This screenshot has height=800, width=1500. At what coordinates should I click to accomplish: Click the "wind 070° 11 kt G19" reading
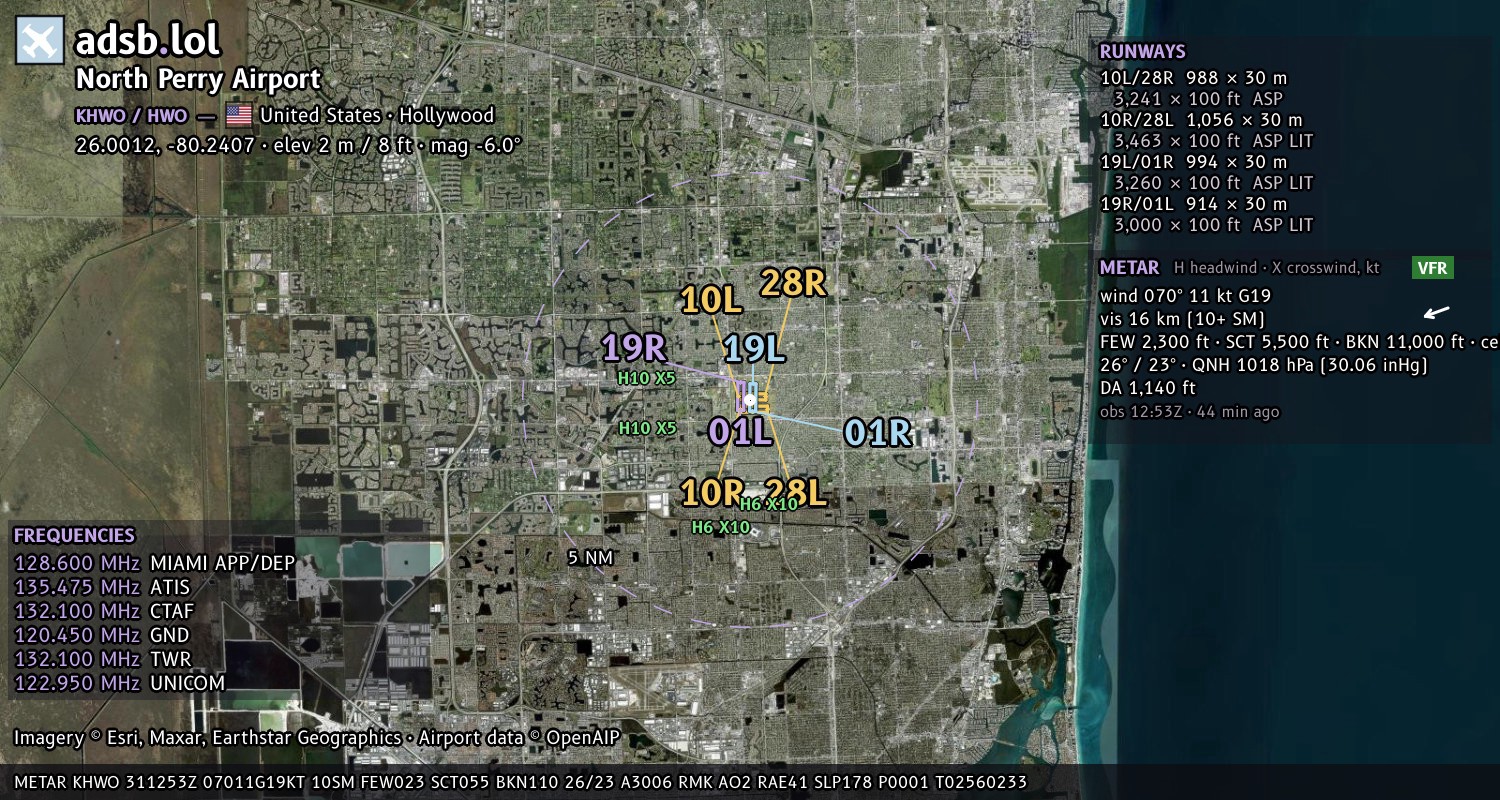click(x=1185, y=296)
